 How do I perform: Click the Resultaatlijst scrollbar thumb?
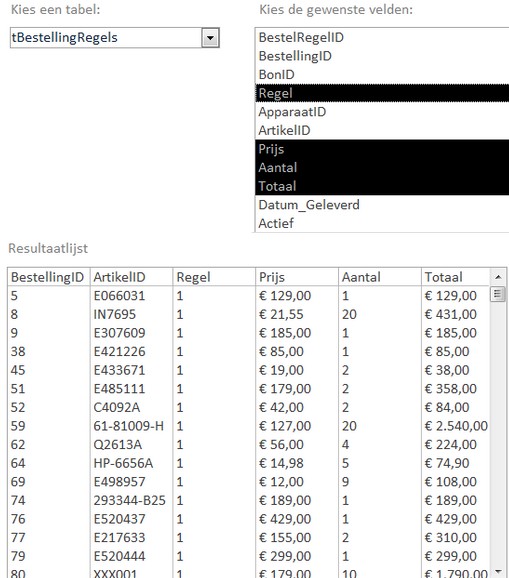[498, 294]
